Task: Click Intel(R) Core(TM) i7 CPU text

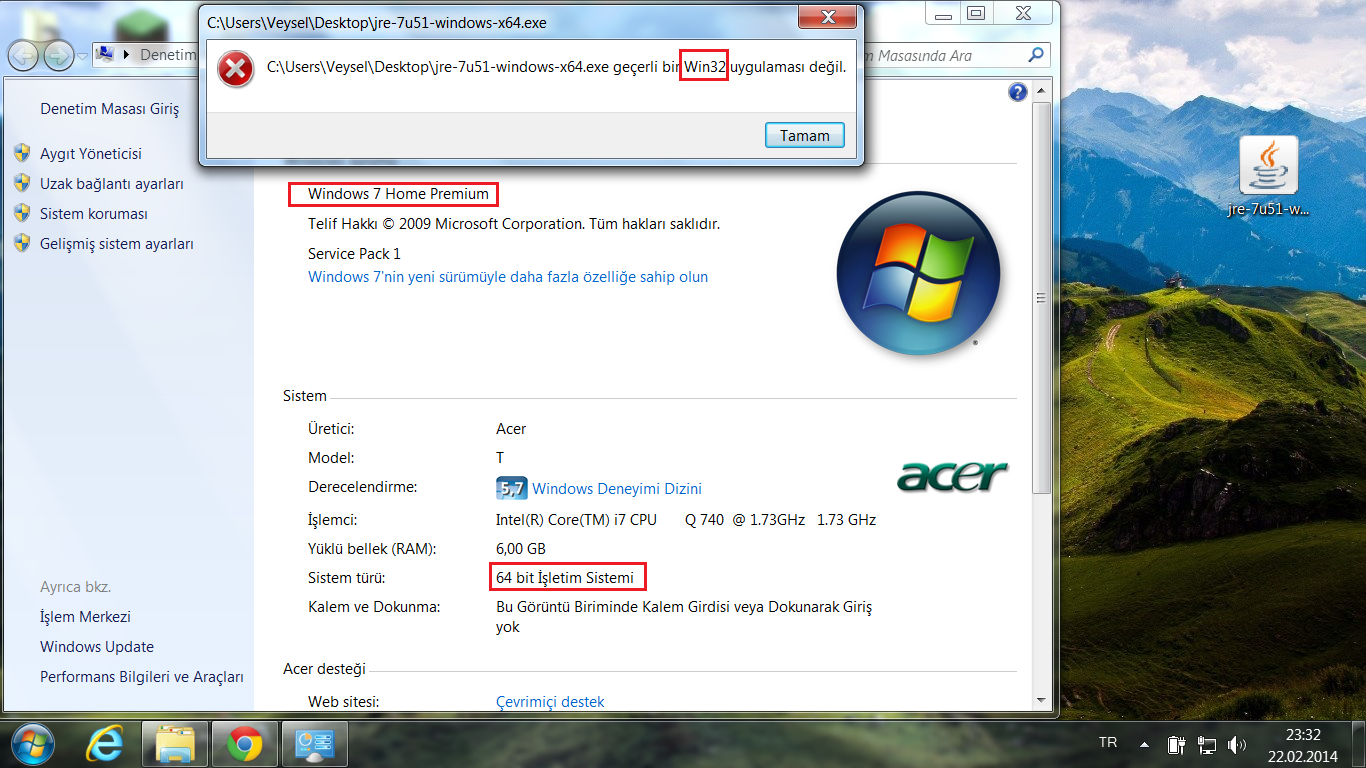Action: [x=576, y=520]
